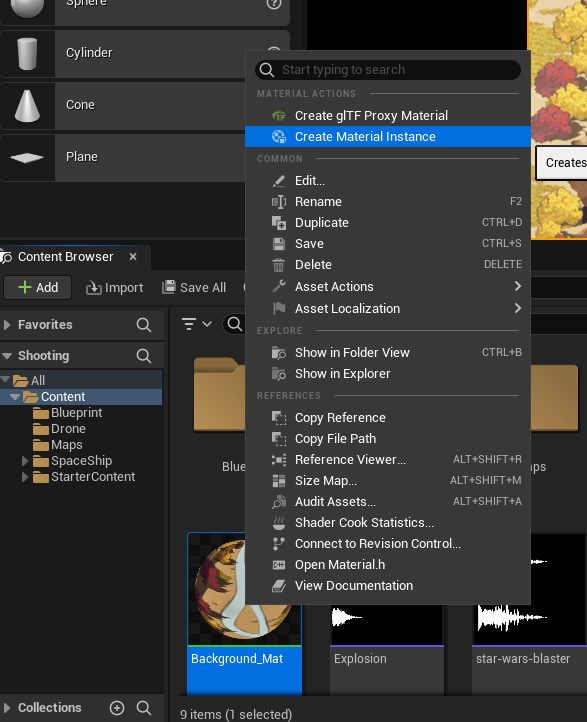The width and height of the screenshot is (587, 722).
Task: Select Create glTF Proxy Material option
Action: pos(388,116)
